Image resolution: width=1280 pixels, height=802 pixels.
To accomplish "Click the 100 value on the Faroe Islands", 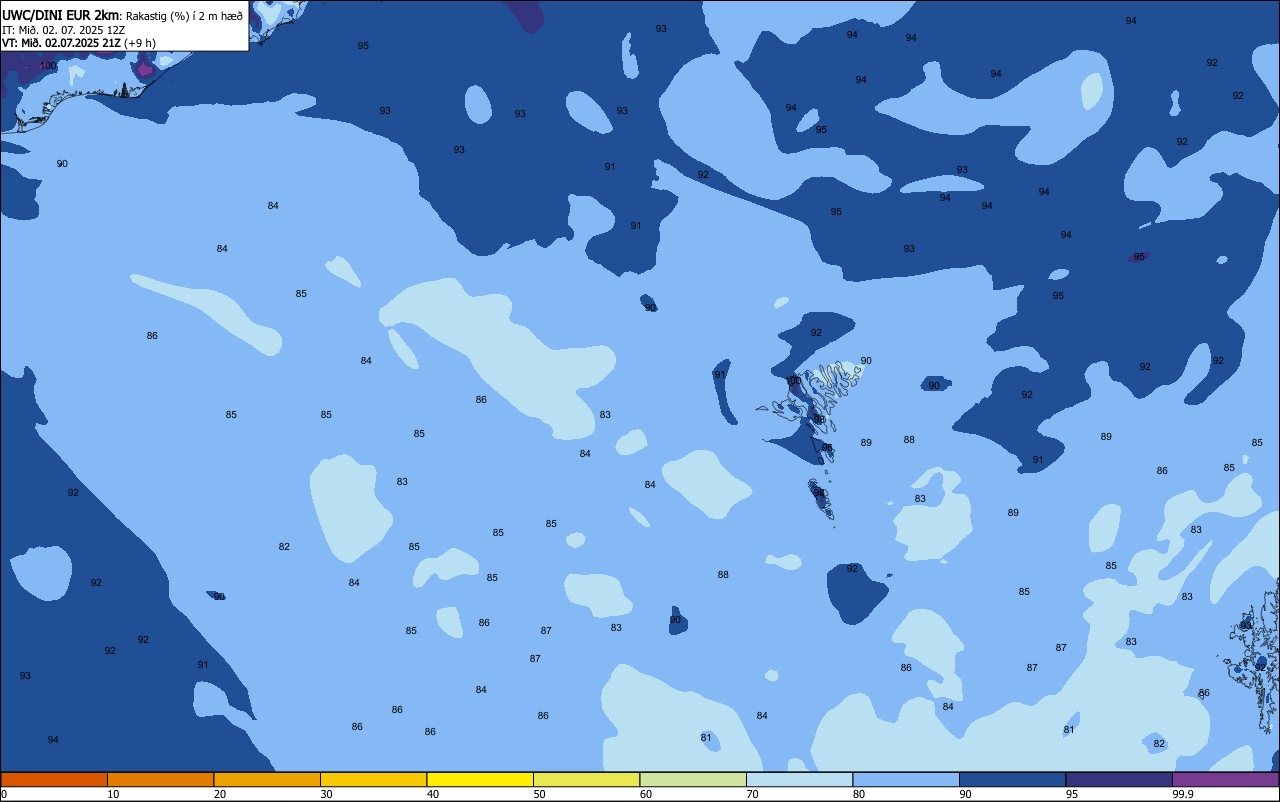I will pos(794,381).
